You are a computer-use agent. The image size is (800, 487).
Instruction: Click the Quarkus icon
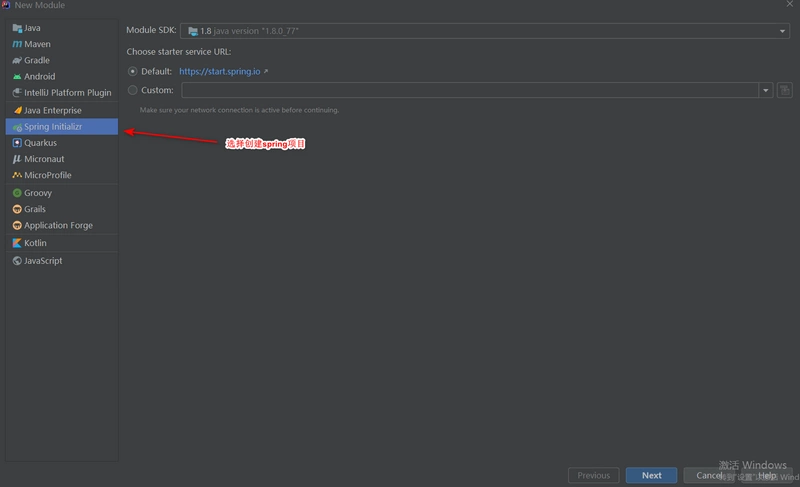(x=17, y=143)
